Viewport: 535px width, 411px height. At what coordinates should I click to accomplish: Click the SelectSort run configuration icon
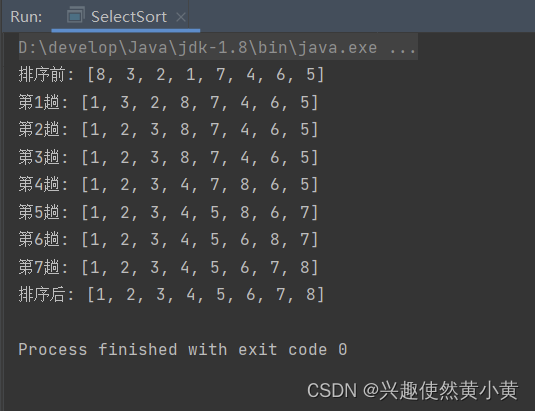(76, 15)
